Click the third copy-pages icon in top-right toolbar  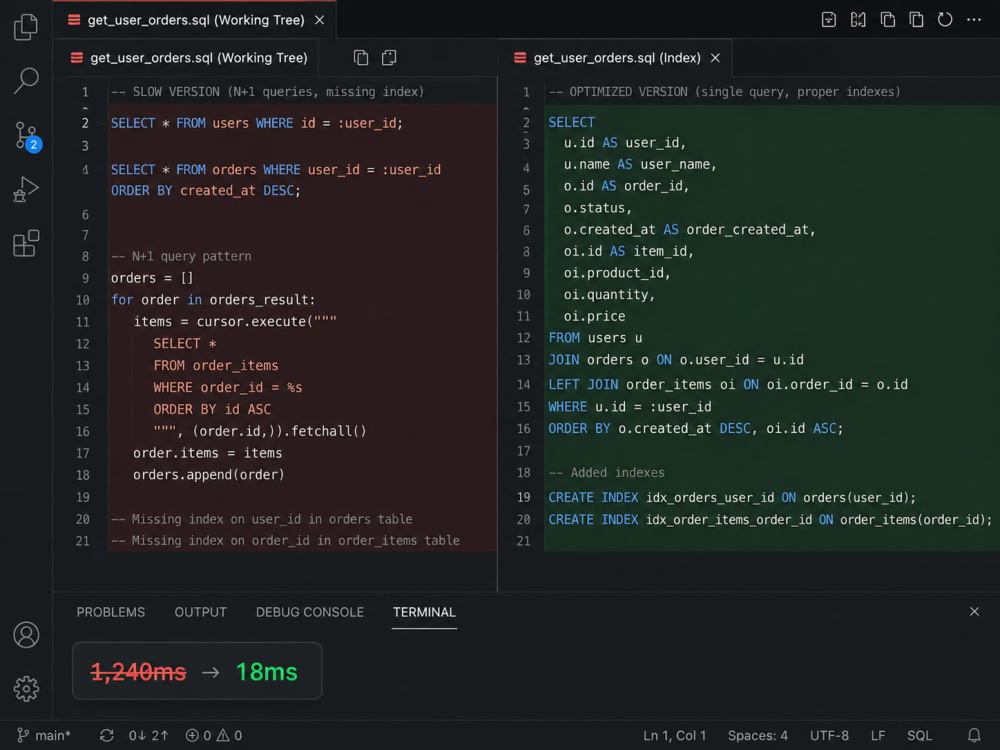pos(887,20)
